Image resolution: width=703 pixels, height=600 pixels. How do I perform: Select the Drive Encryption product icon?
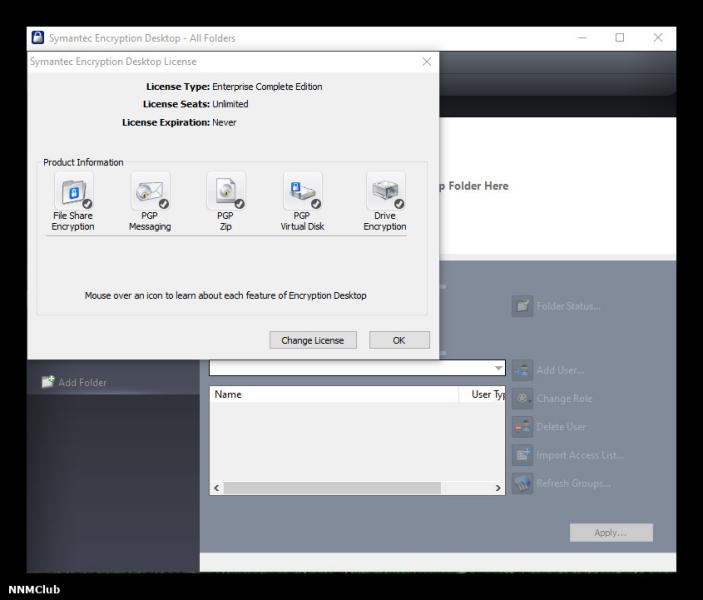(386, 191)
